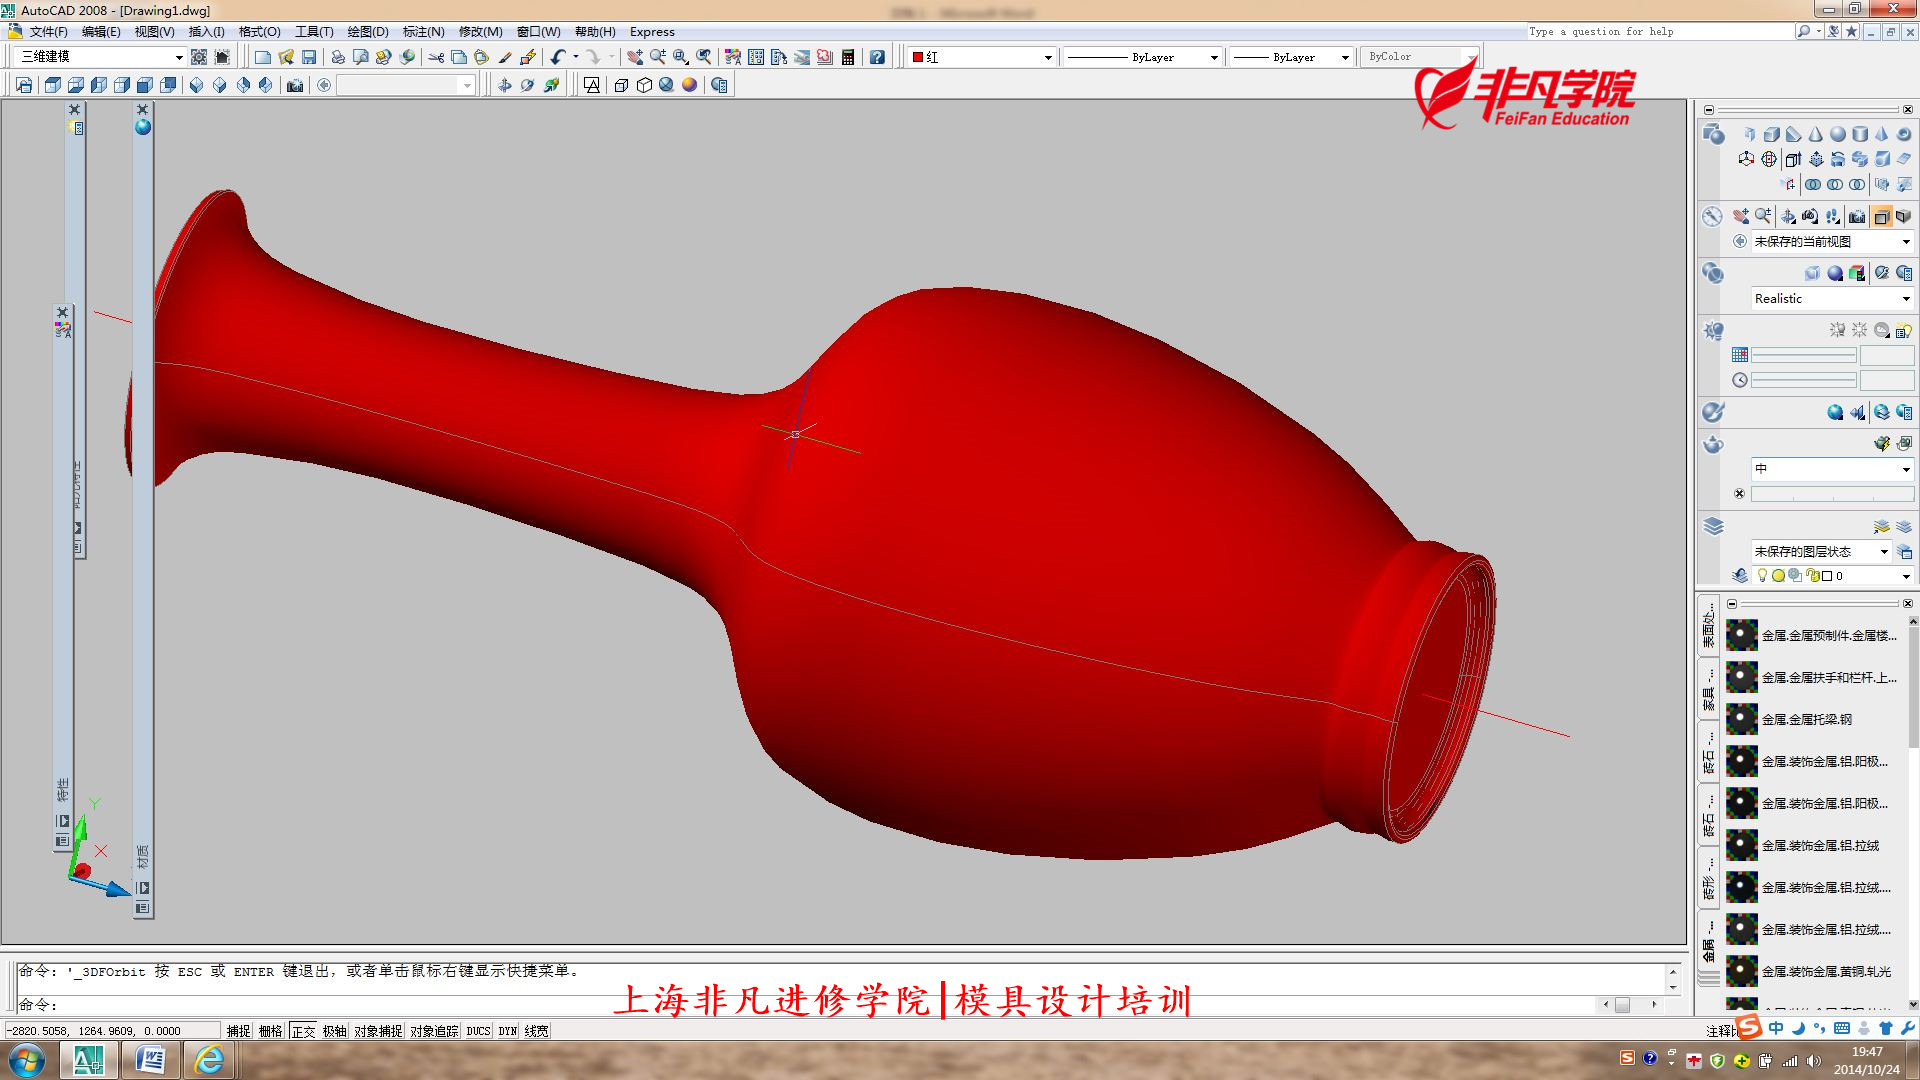Click the Cylinder primitive in the dashboard
Image resolution: width=1920 pixels, height=1080 pixels.
pos(1860,134)
